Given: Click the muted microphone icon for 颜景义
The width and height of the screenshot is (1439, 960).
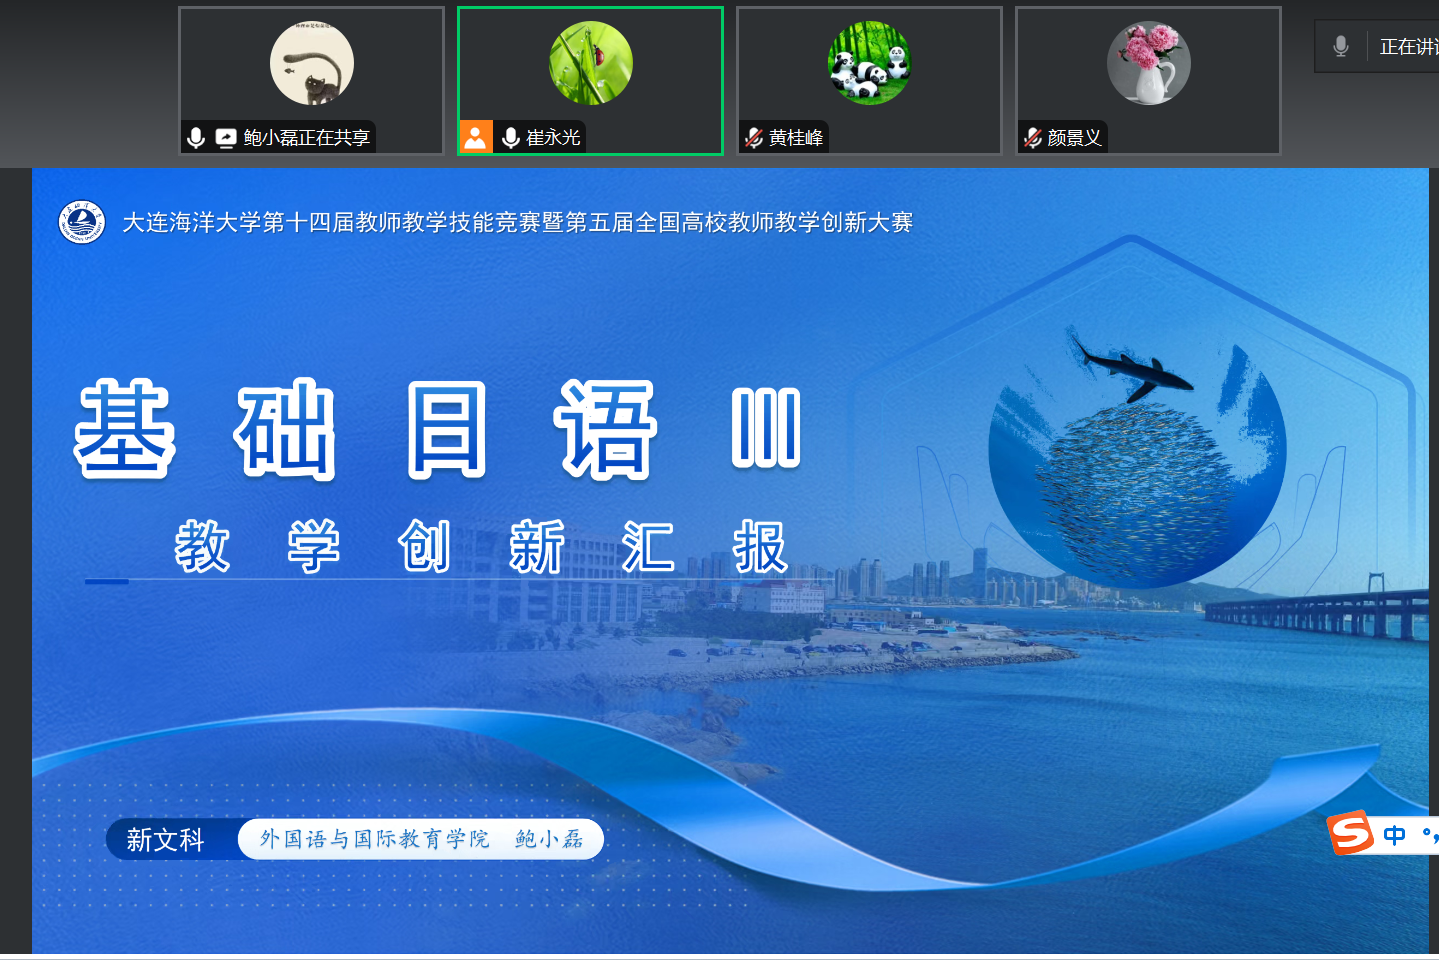Looking at the screenshot, I should (1033, 138).
